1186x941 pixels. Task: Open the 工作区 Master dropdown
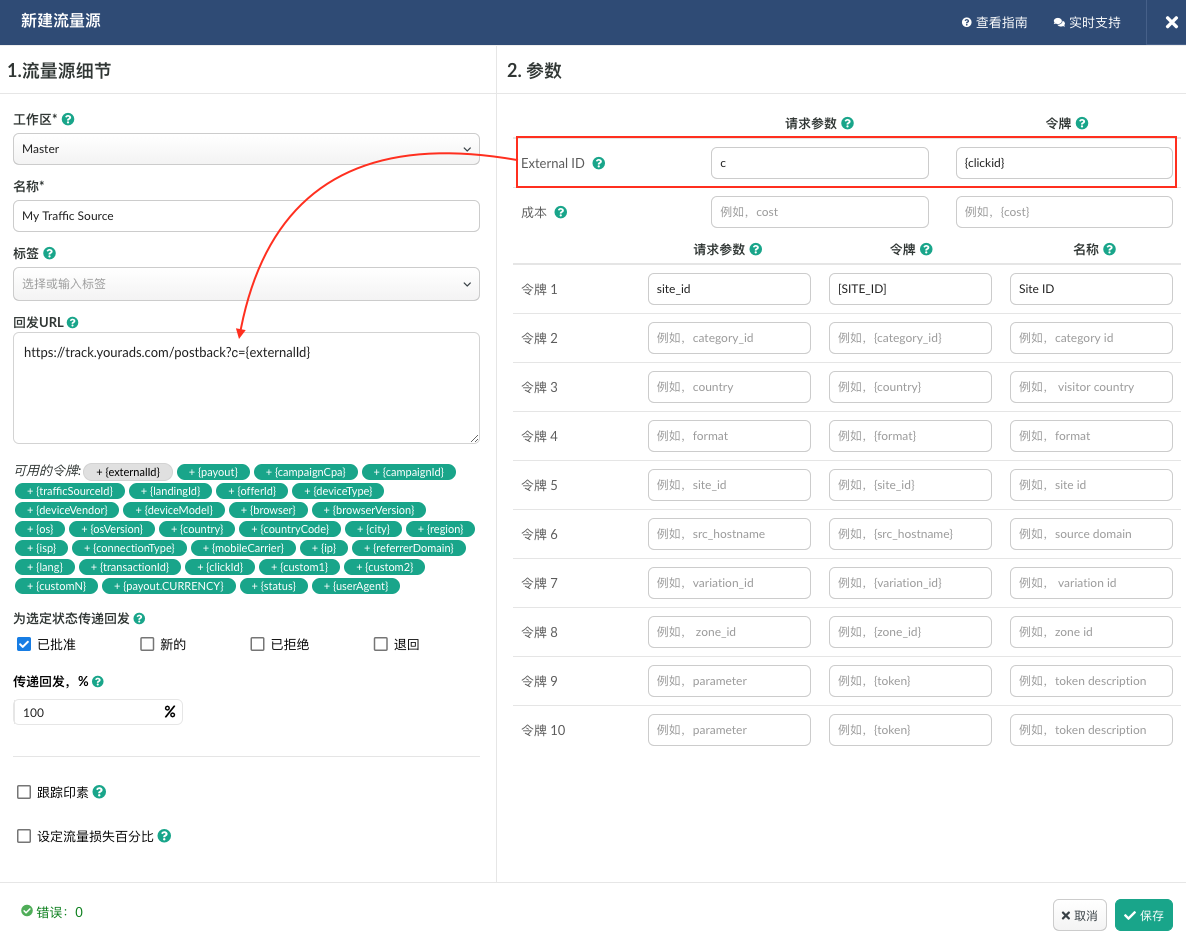tap(246, 149)
